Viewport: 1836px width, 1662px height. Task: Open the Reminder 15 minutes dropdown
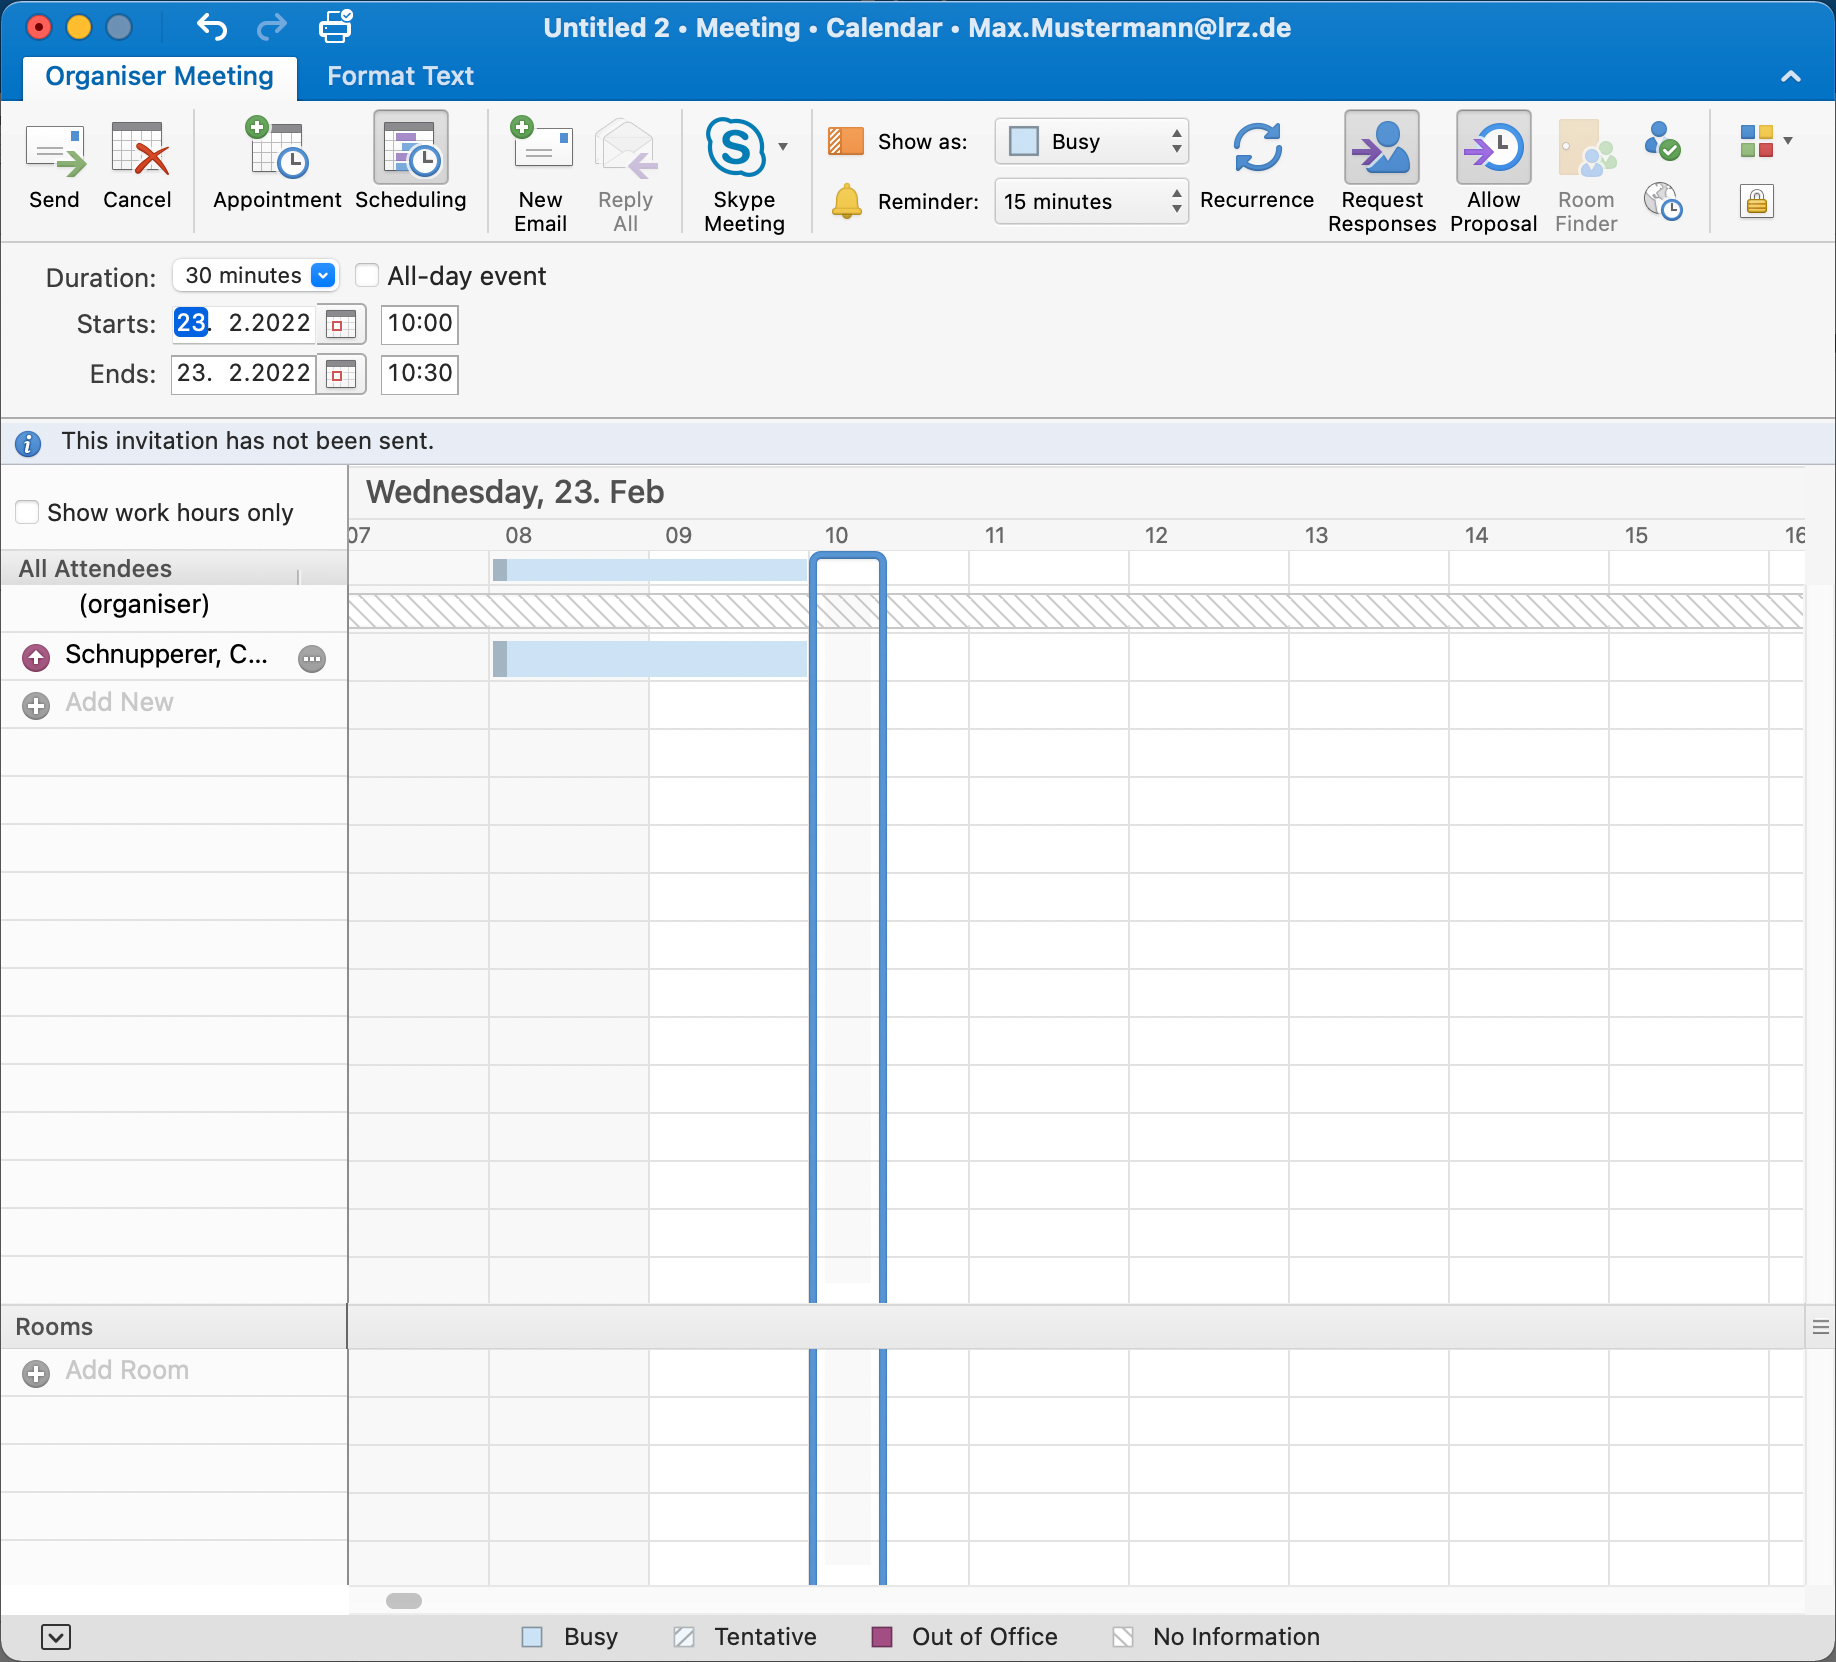[x=1091, y=202]
